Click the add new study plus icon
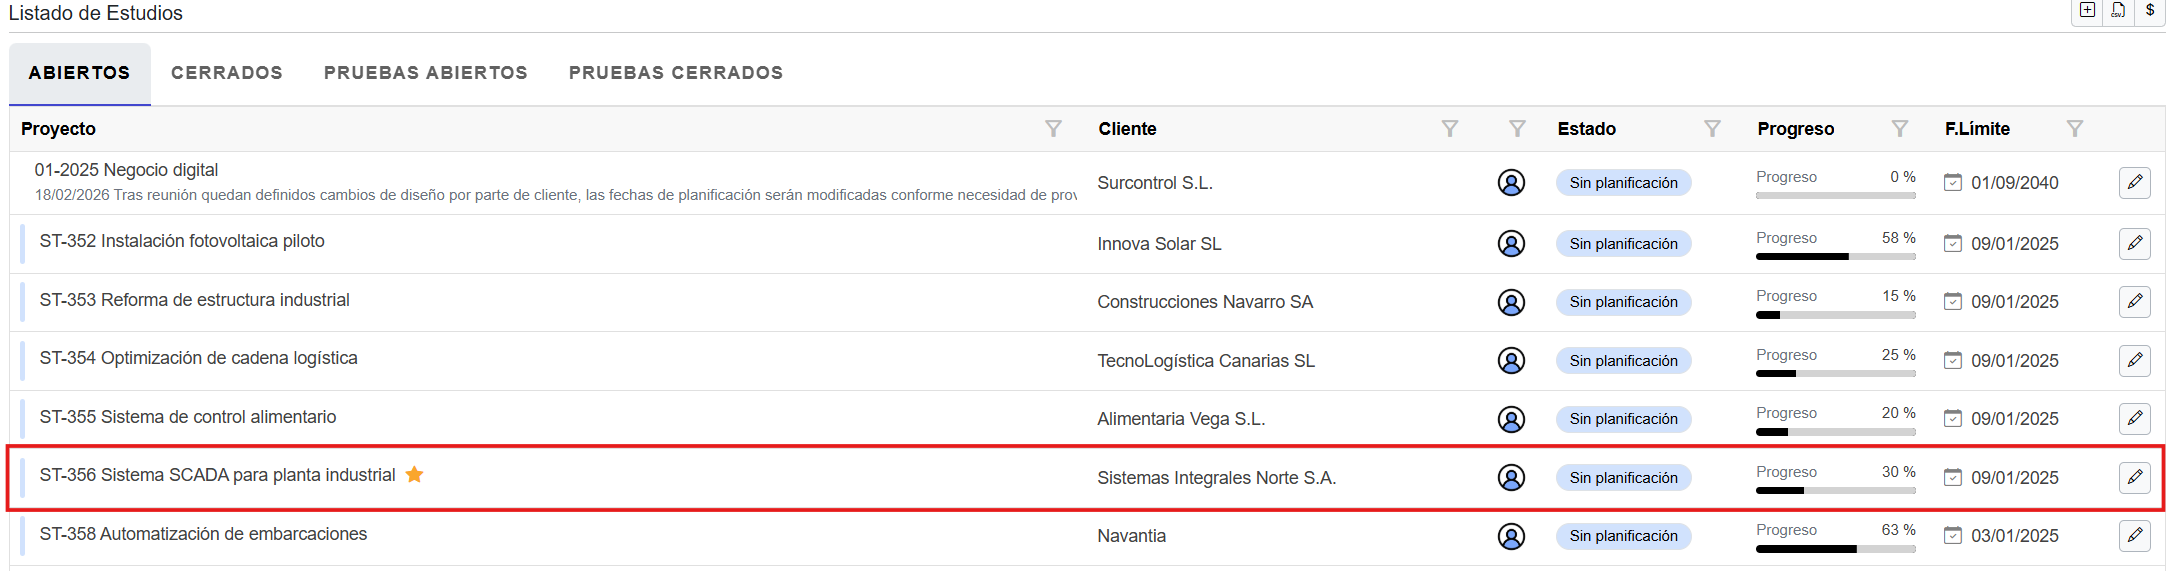The height and width of the screenshot is (571, 2173). tap(2087, 10)
